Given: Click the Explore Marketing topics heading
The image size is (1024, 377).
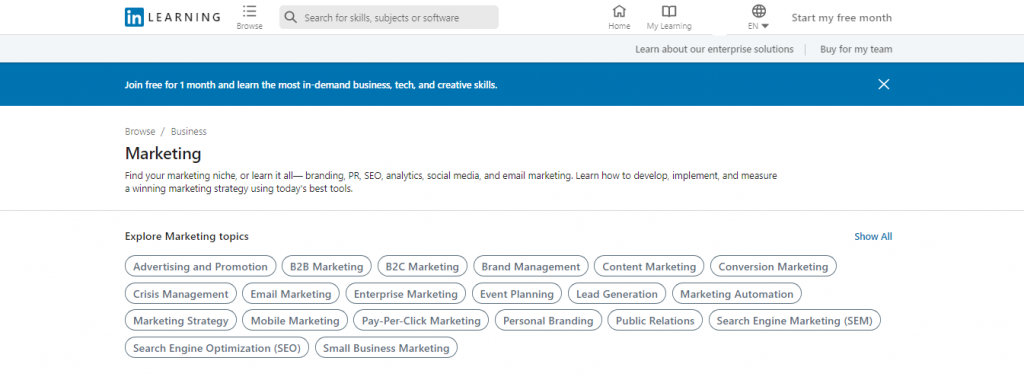Looking at the screenshot, I should click(187, 237).
